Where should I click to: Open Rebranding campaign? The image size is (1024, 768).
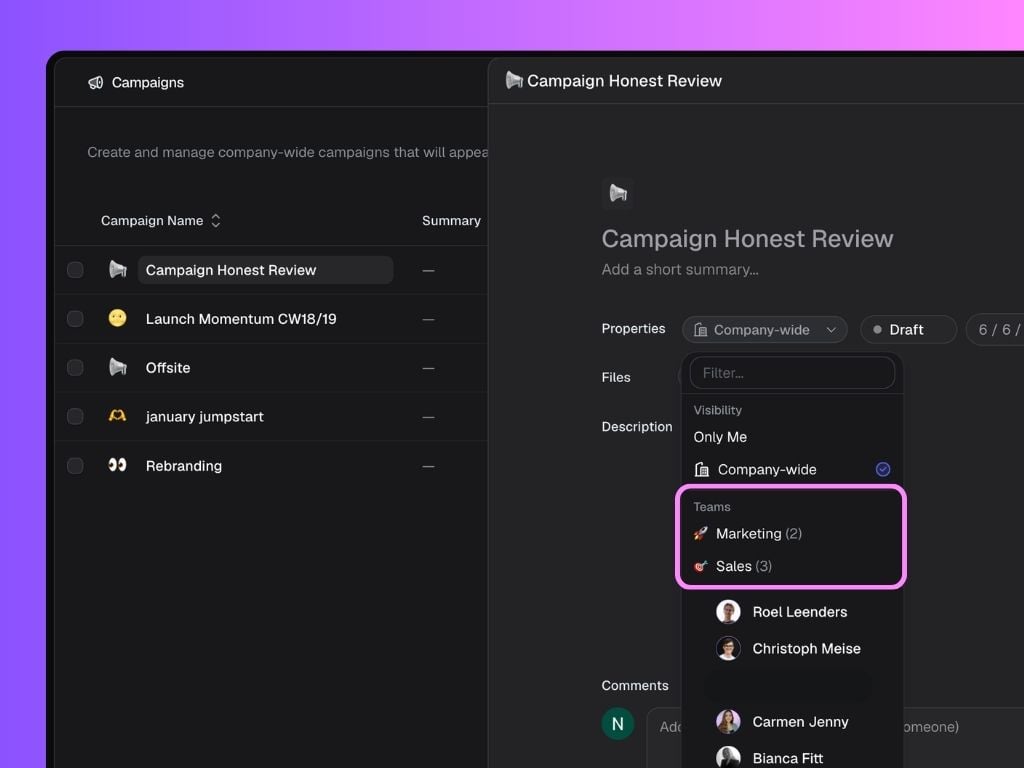click(184, 466)
